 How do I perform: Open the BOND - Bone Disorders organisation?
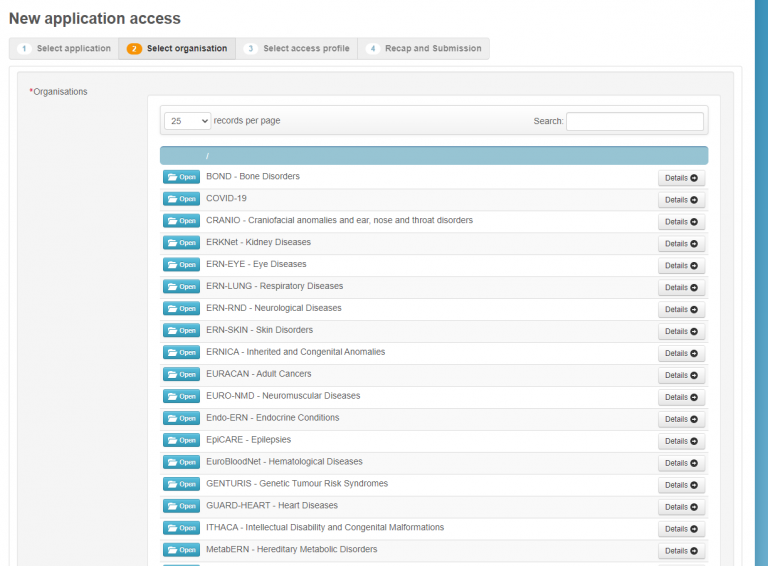coord(181,177)
